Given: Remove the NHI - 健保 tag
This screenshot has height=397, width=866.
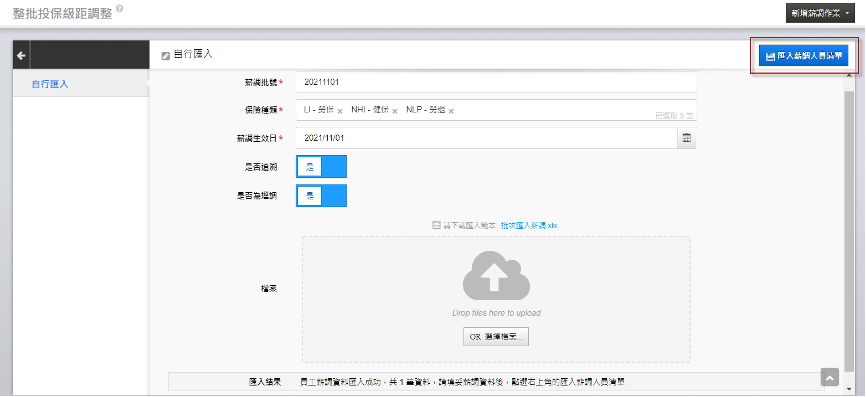Looking at the screenshot, I should click(x=394, y=111).
